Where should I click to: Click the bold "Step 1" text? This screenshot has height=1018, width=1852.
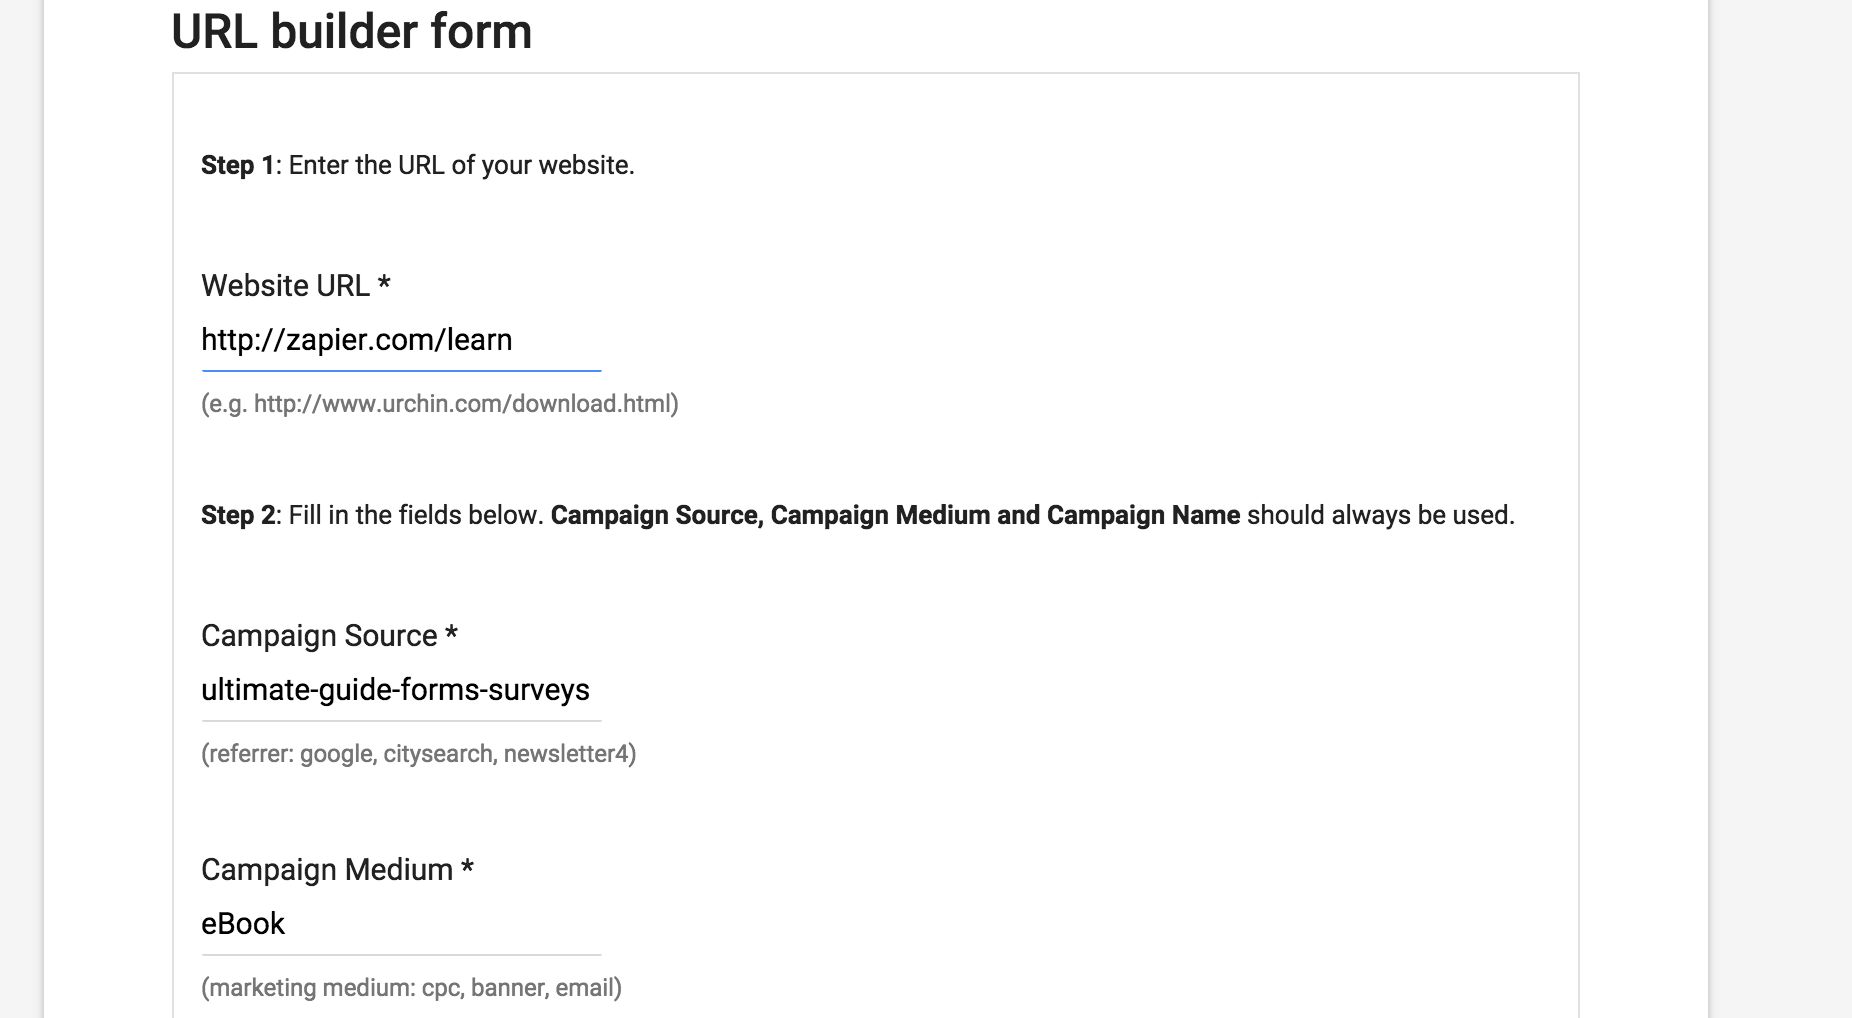coord(237,165)
